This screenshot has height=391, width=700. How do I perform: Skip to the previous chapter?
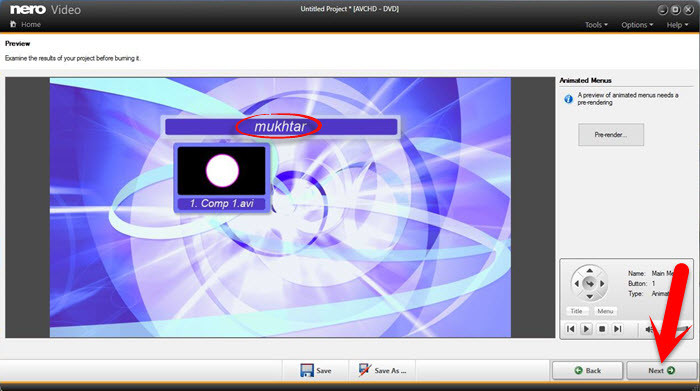tap(571, 329)
